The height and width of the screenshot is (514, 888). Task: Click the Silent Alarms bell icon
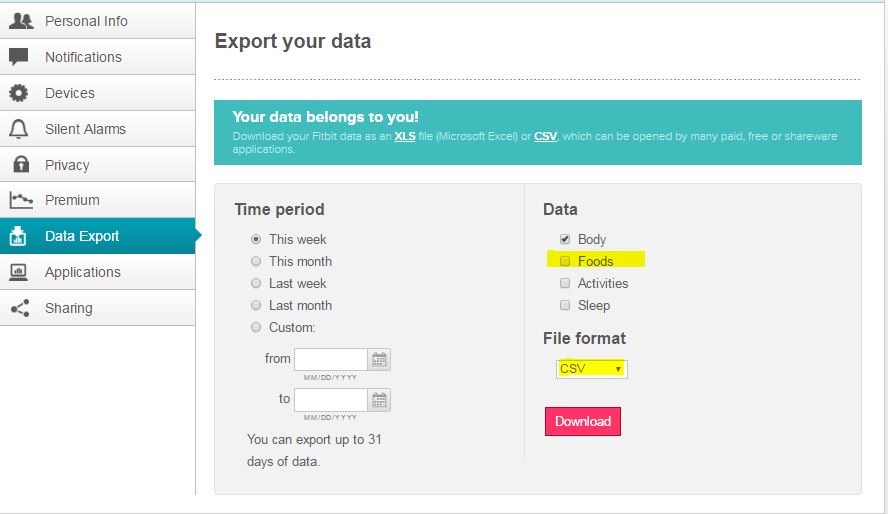pos(19,129)
